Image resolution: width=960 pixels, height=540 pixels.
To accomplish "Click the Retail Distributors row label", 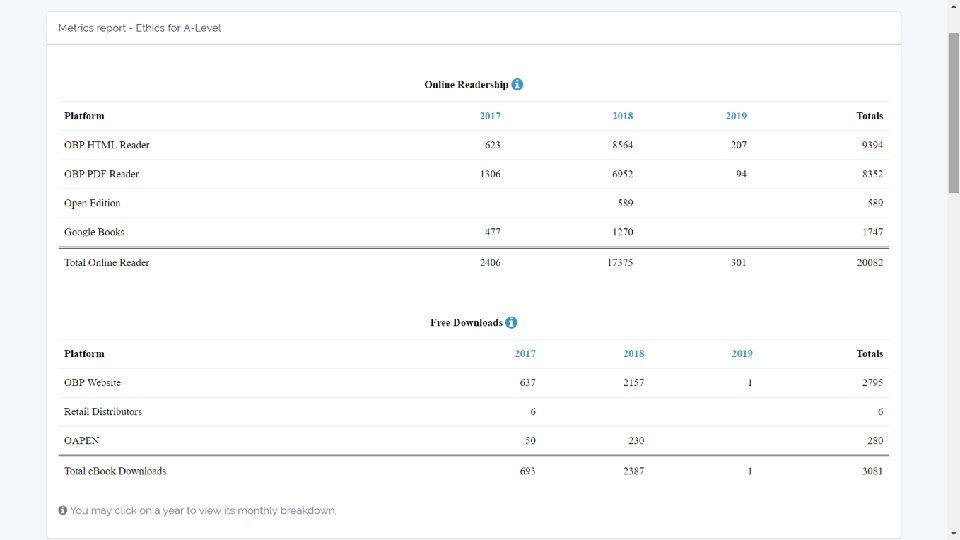I will [103, 412].
